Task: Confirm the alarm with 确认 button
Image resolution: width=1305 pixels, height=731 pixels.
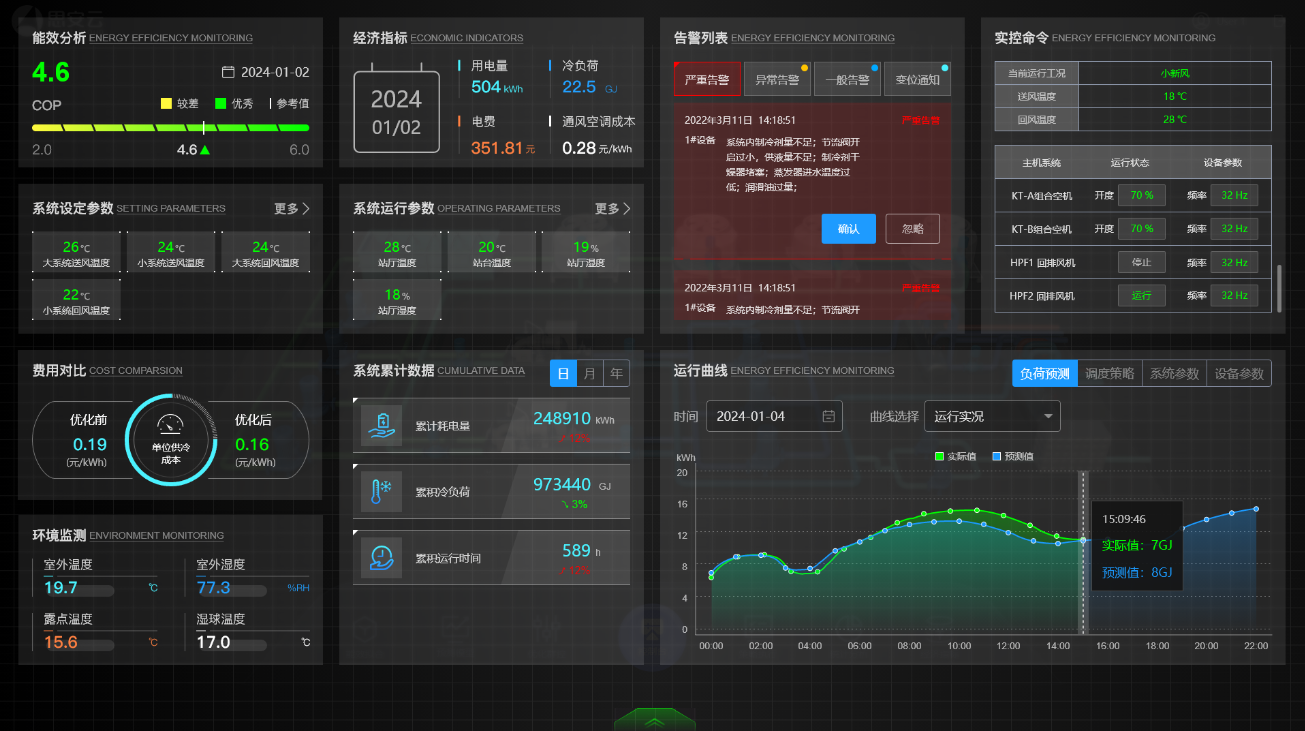Action: (x=849, y=228)
